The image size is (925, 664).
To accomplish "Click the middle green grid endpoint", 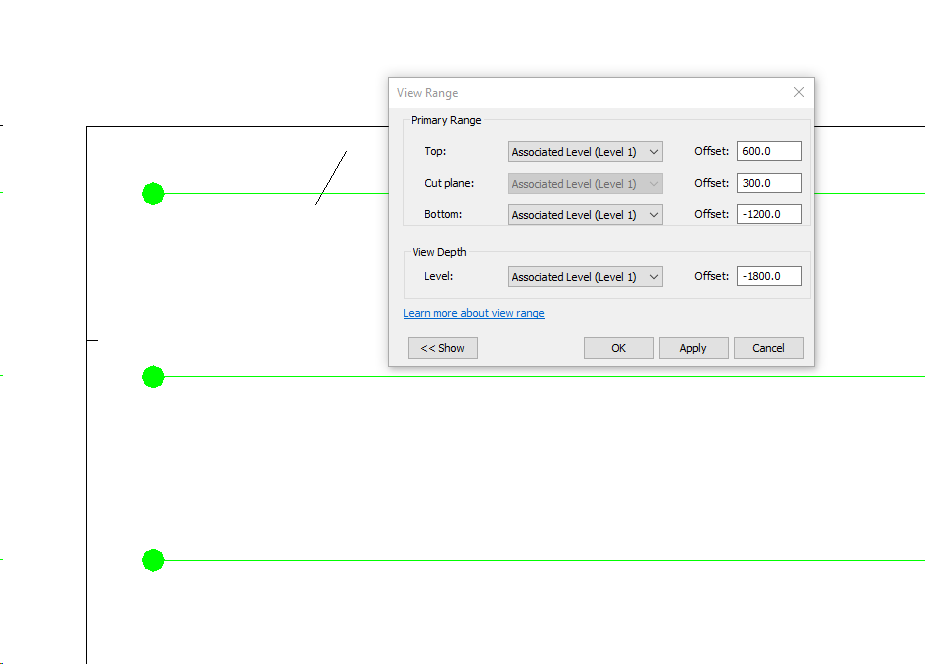I will tap(152, 377).
